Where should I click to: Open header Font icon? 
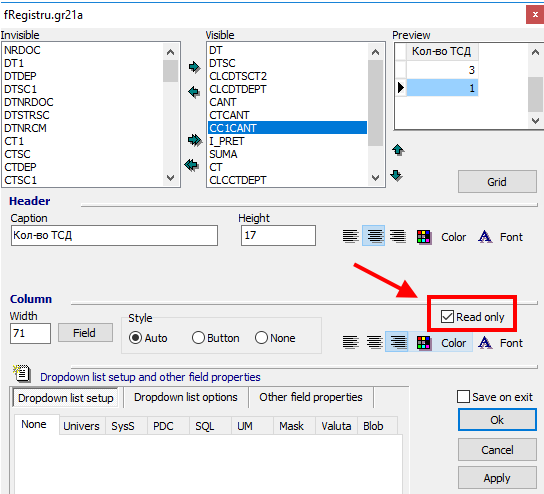tap(485, 237)
